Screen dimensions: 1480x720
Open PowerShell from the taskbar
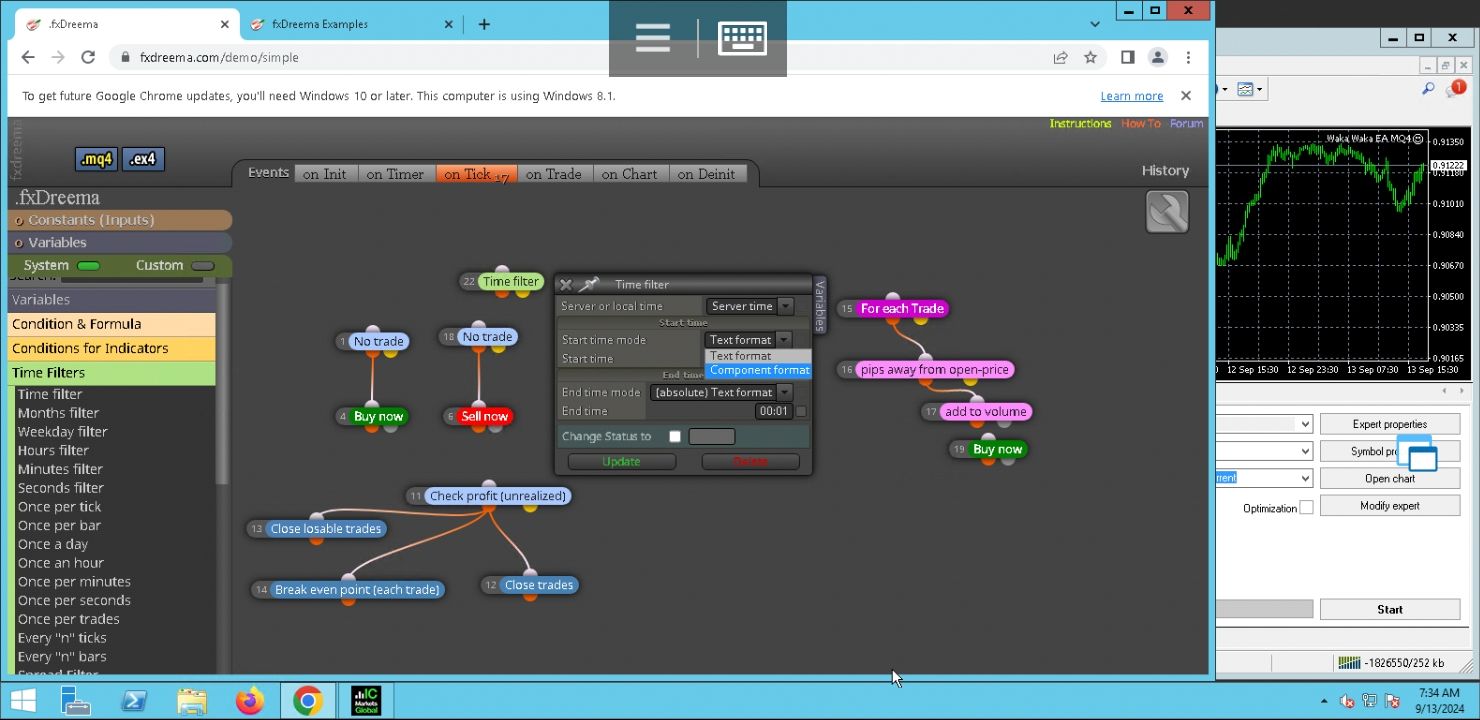(x=134, y=701)
